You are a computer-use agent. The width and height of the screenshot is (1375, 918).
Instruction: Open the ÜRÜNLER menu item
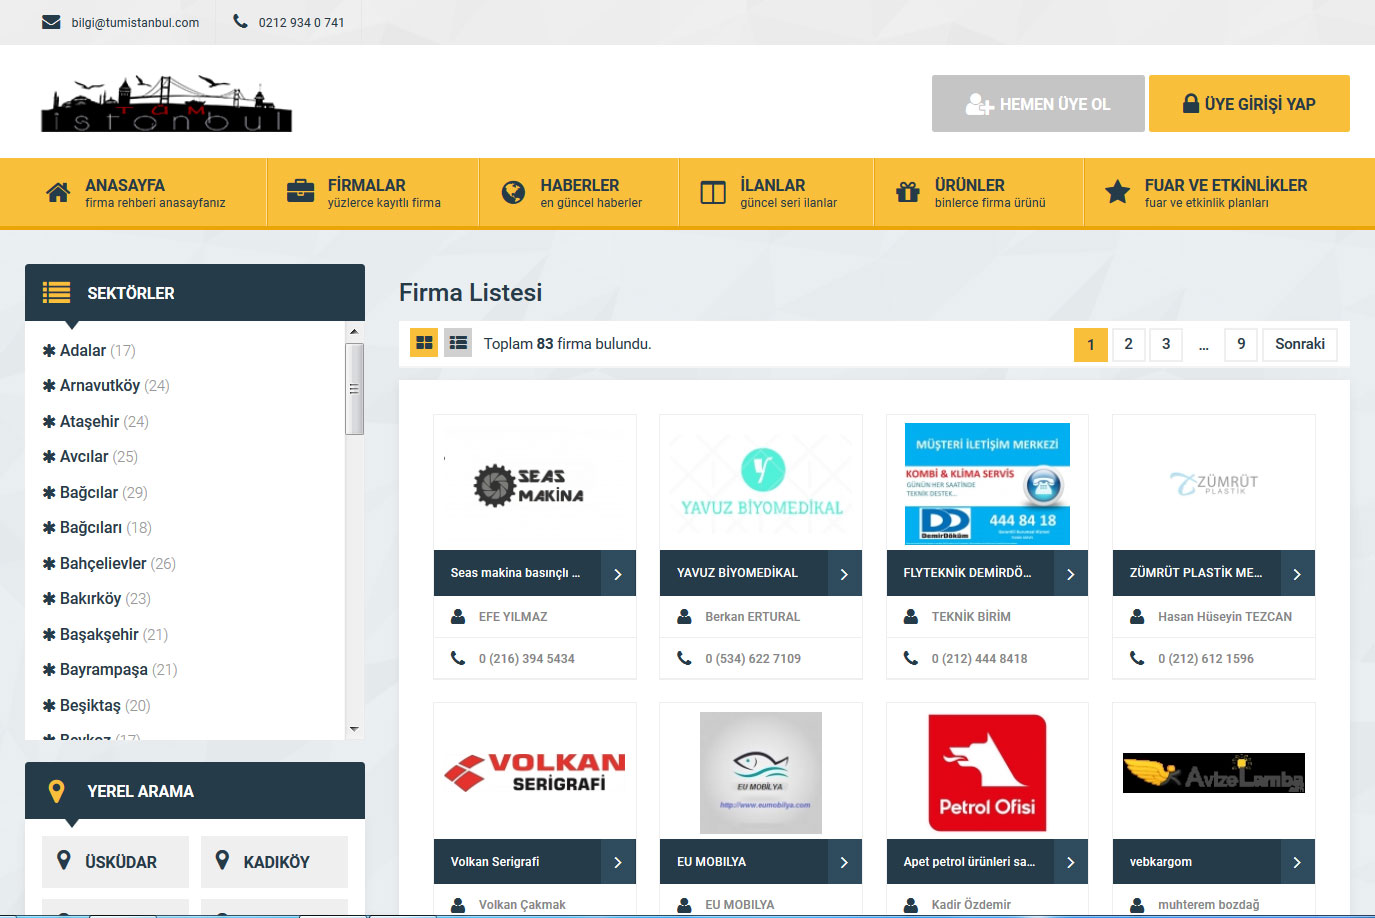point(979,193)
